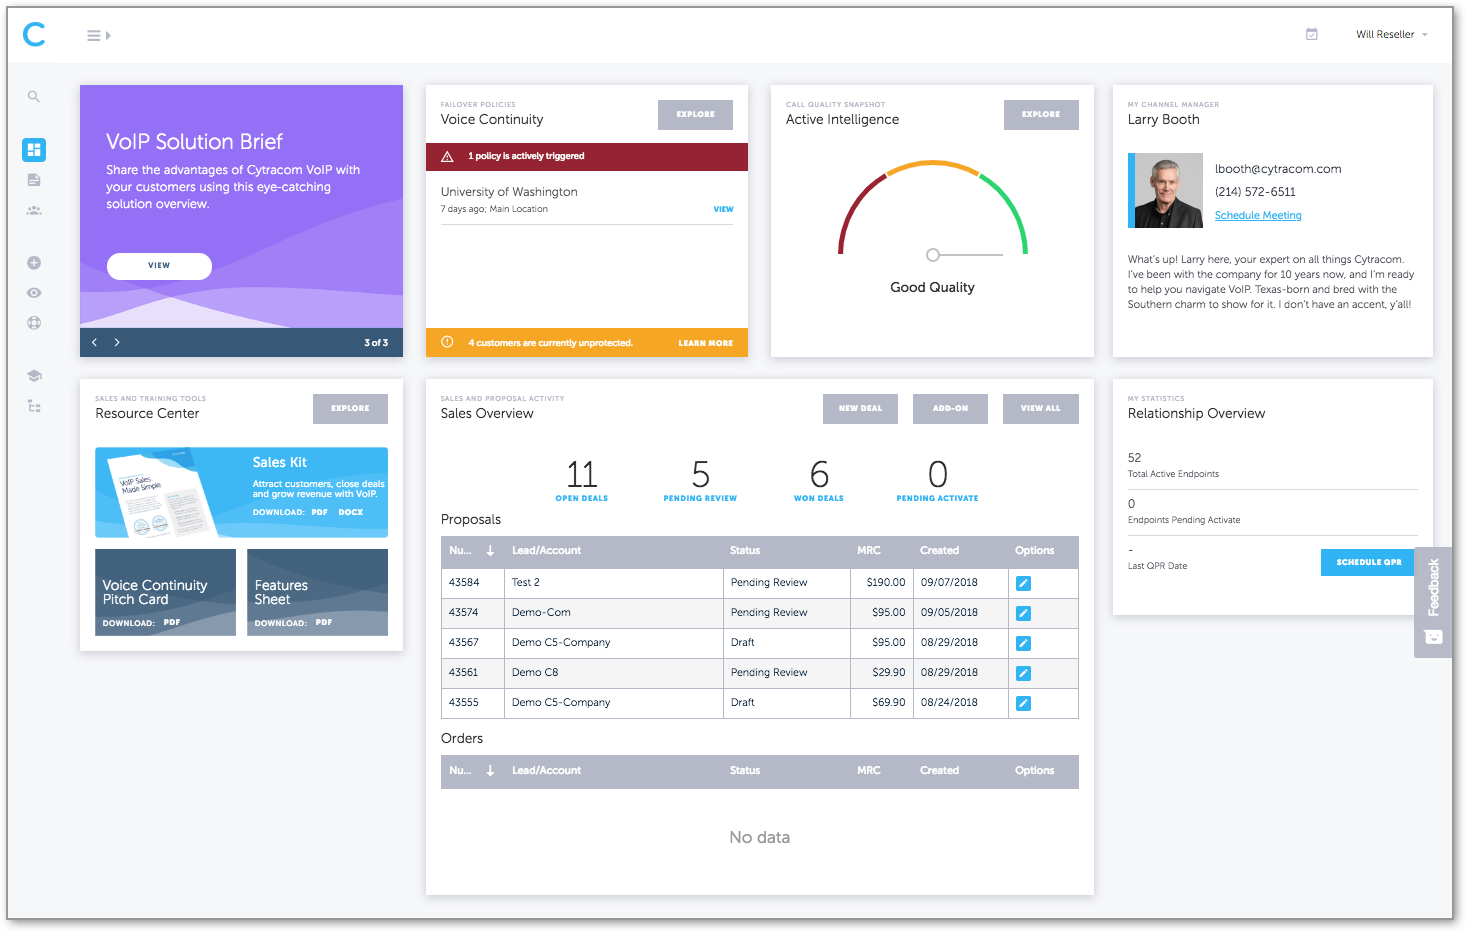Click the Add-On button
This screenshot has width=1466, height=932.
[950, 409]
